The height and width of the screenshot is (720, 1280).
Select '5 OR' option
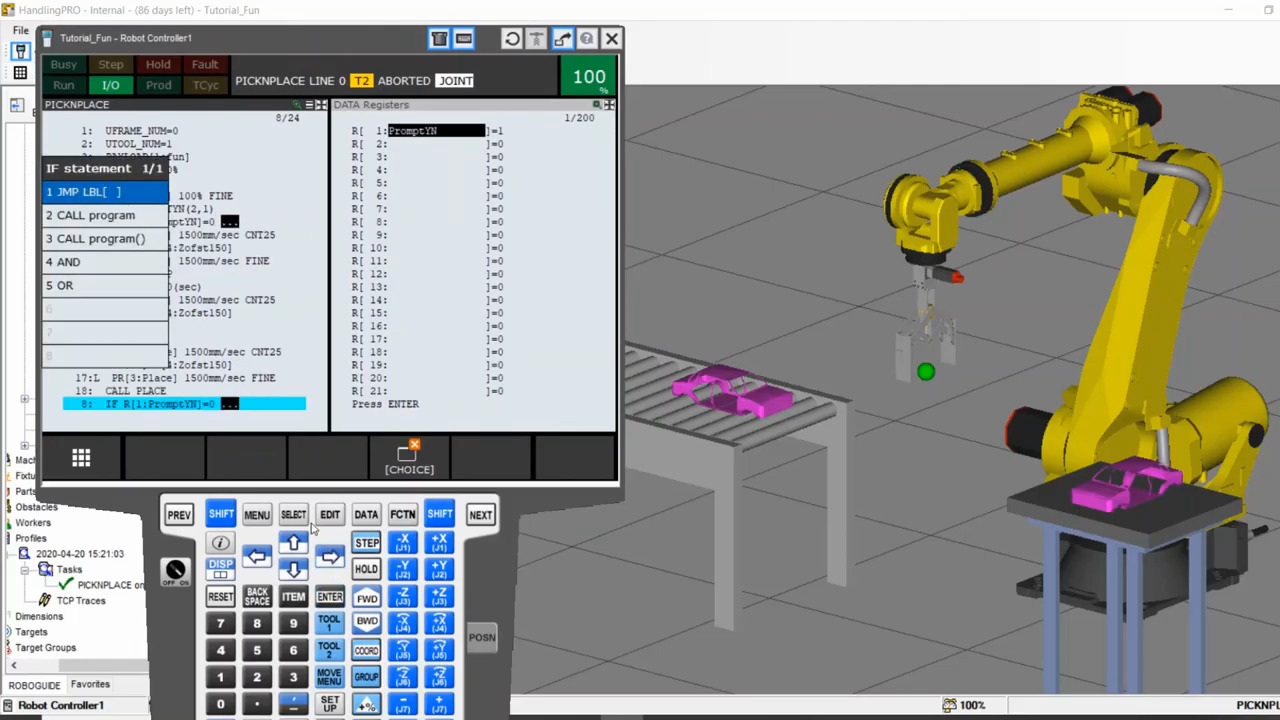pos(105,286)
